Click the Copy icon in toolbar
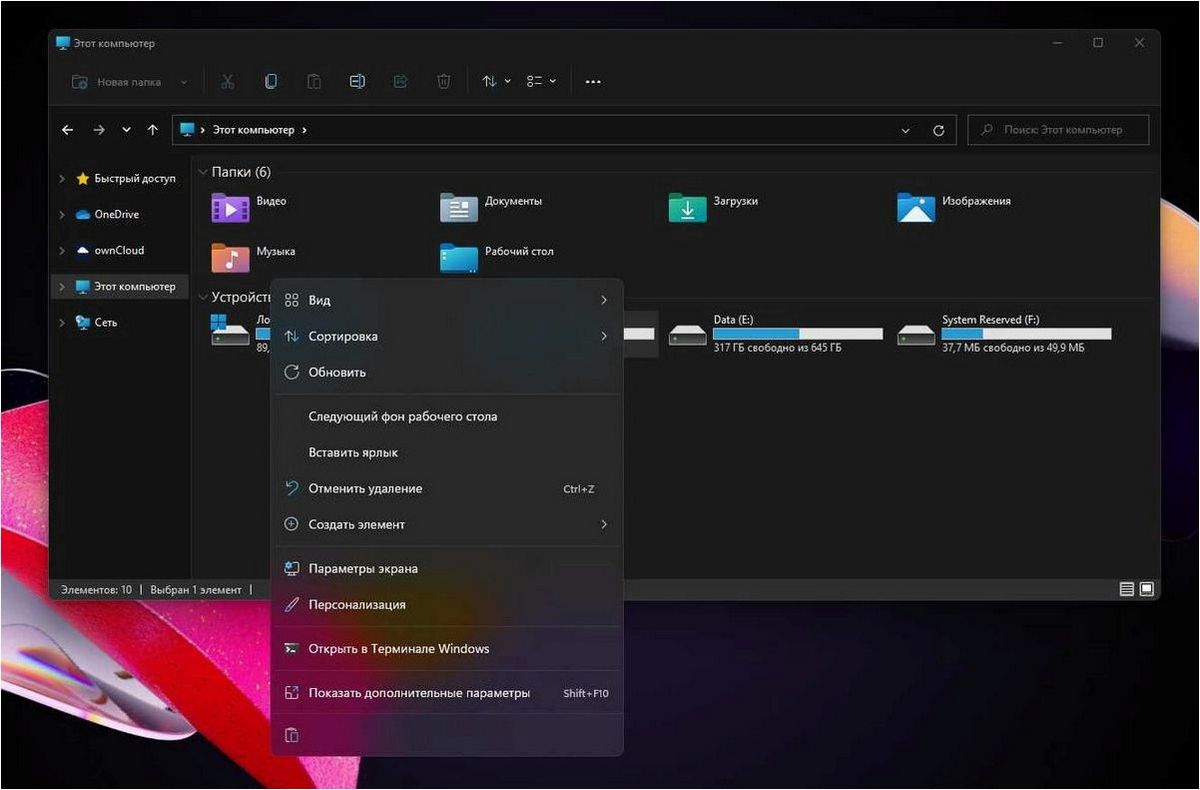The height and width of the screenshot is (790, 1200). 271,82
